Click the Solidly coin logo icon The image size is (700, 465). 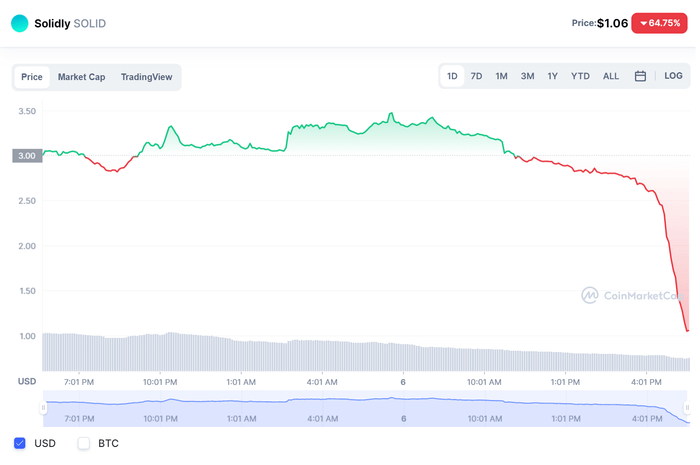19,23
